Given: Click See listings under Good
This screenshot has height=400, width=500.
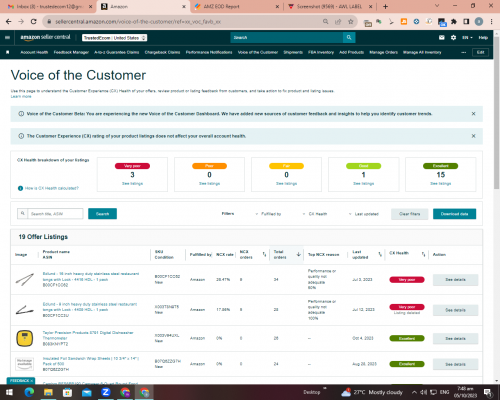Looking at the screenshot, I should pyautogui.click(x=363, y=184).
